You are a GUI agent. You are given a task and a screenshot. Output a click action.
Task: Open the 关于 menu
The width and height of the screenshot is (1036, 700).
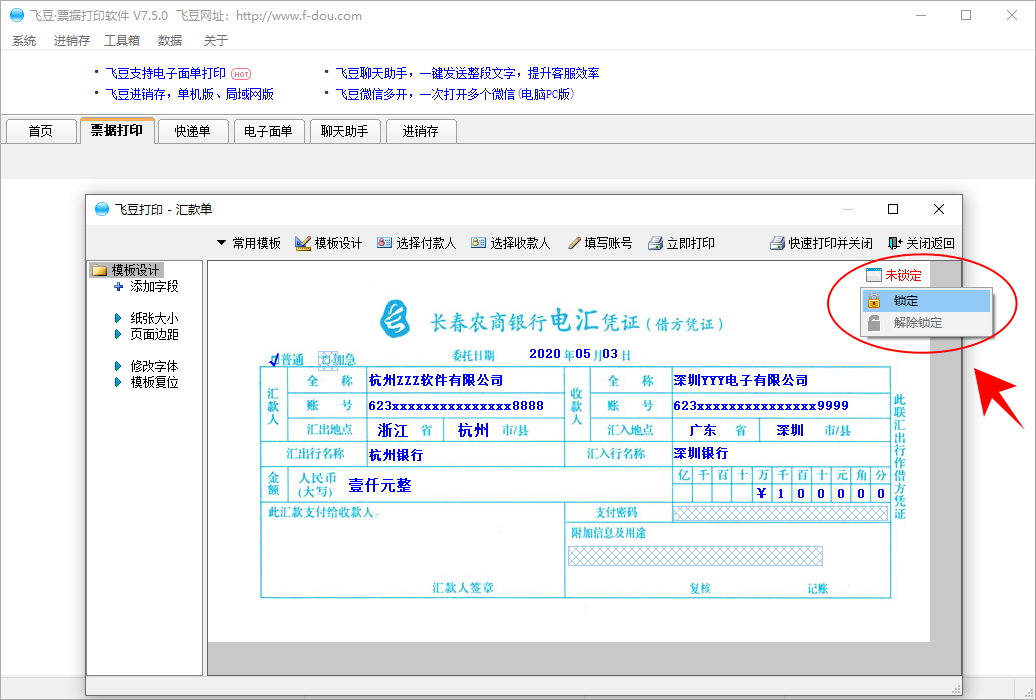click(215, 40)
